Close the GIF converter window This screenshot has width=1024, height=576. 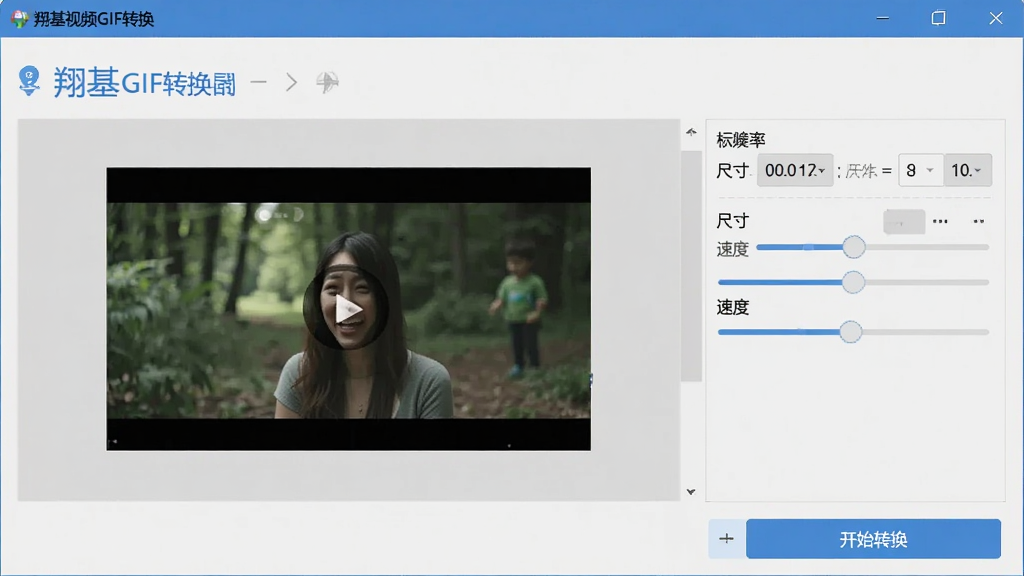(995, 18)
